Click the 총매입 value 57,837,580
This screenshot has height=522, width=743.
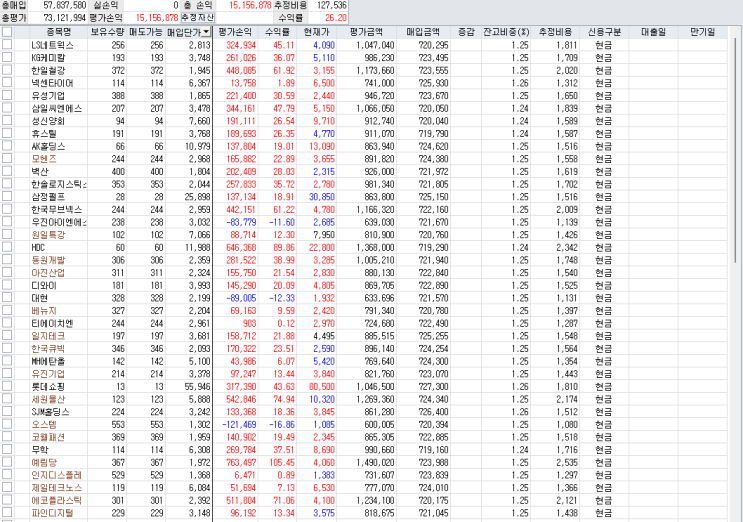tap(64, 5)
